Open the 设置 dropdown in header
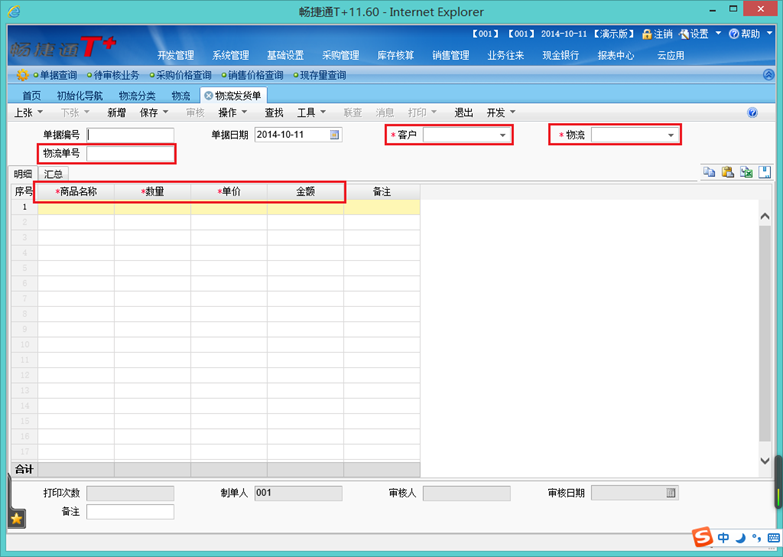Viewport: 783px width, 557px height. [718, 33]
